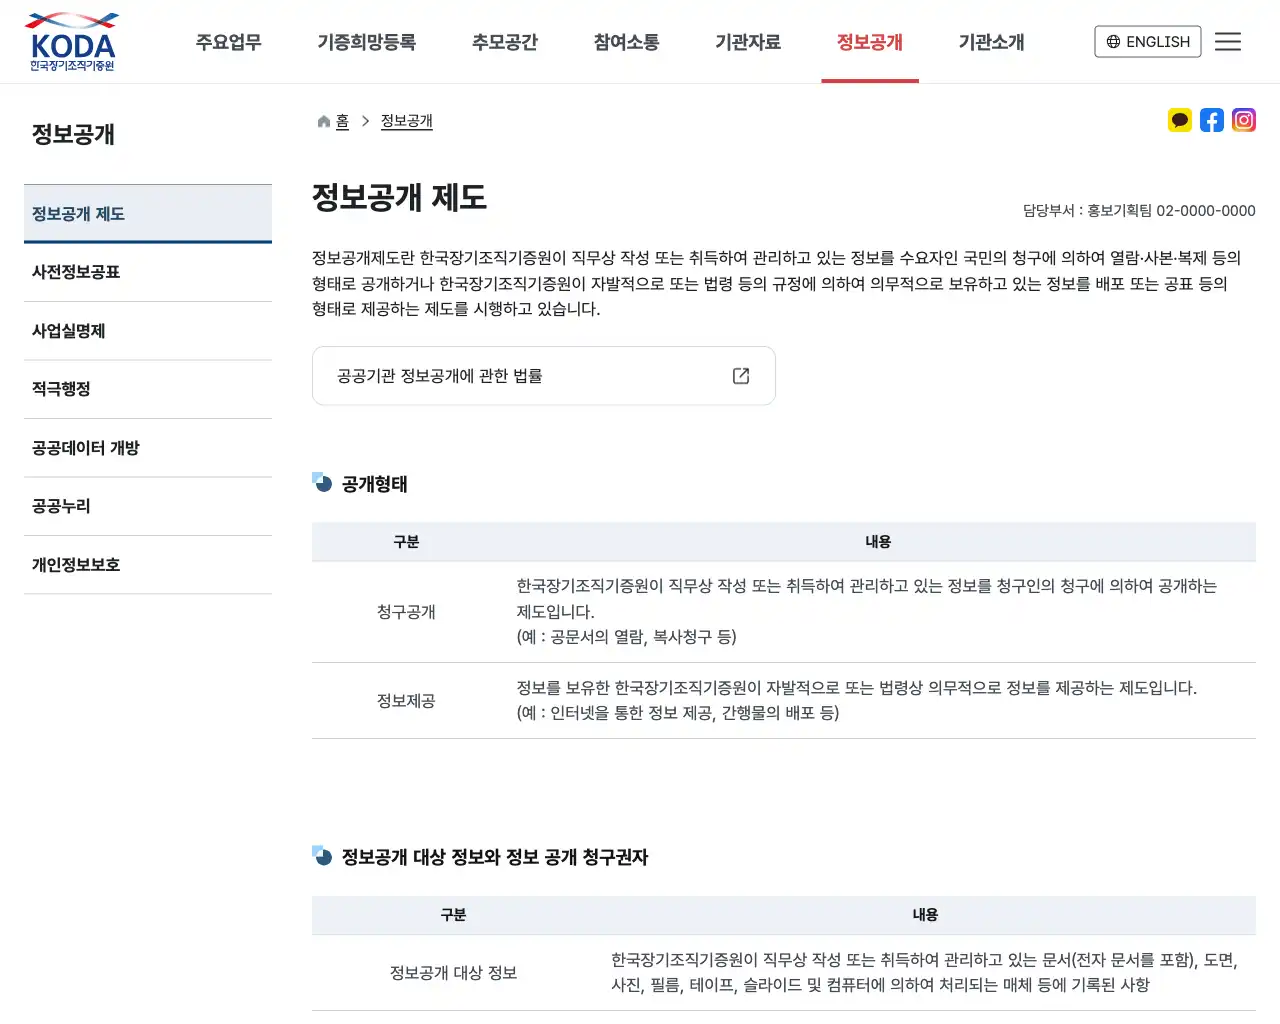The width and height of the screenshot is (1280, 1024).
Task: Click the blue bullet icon beside 공개형태
Action: coord(321,484)
